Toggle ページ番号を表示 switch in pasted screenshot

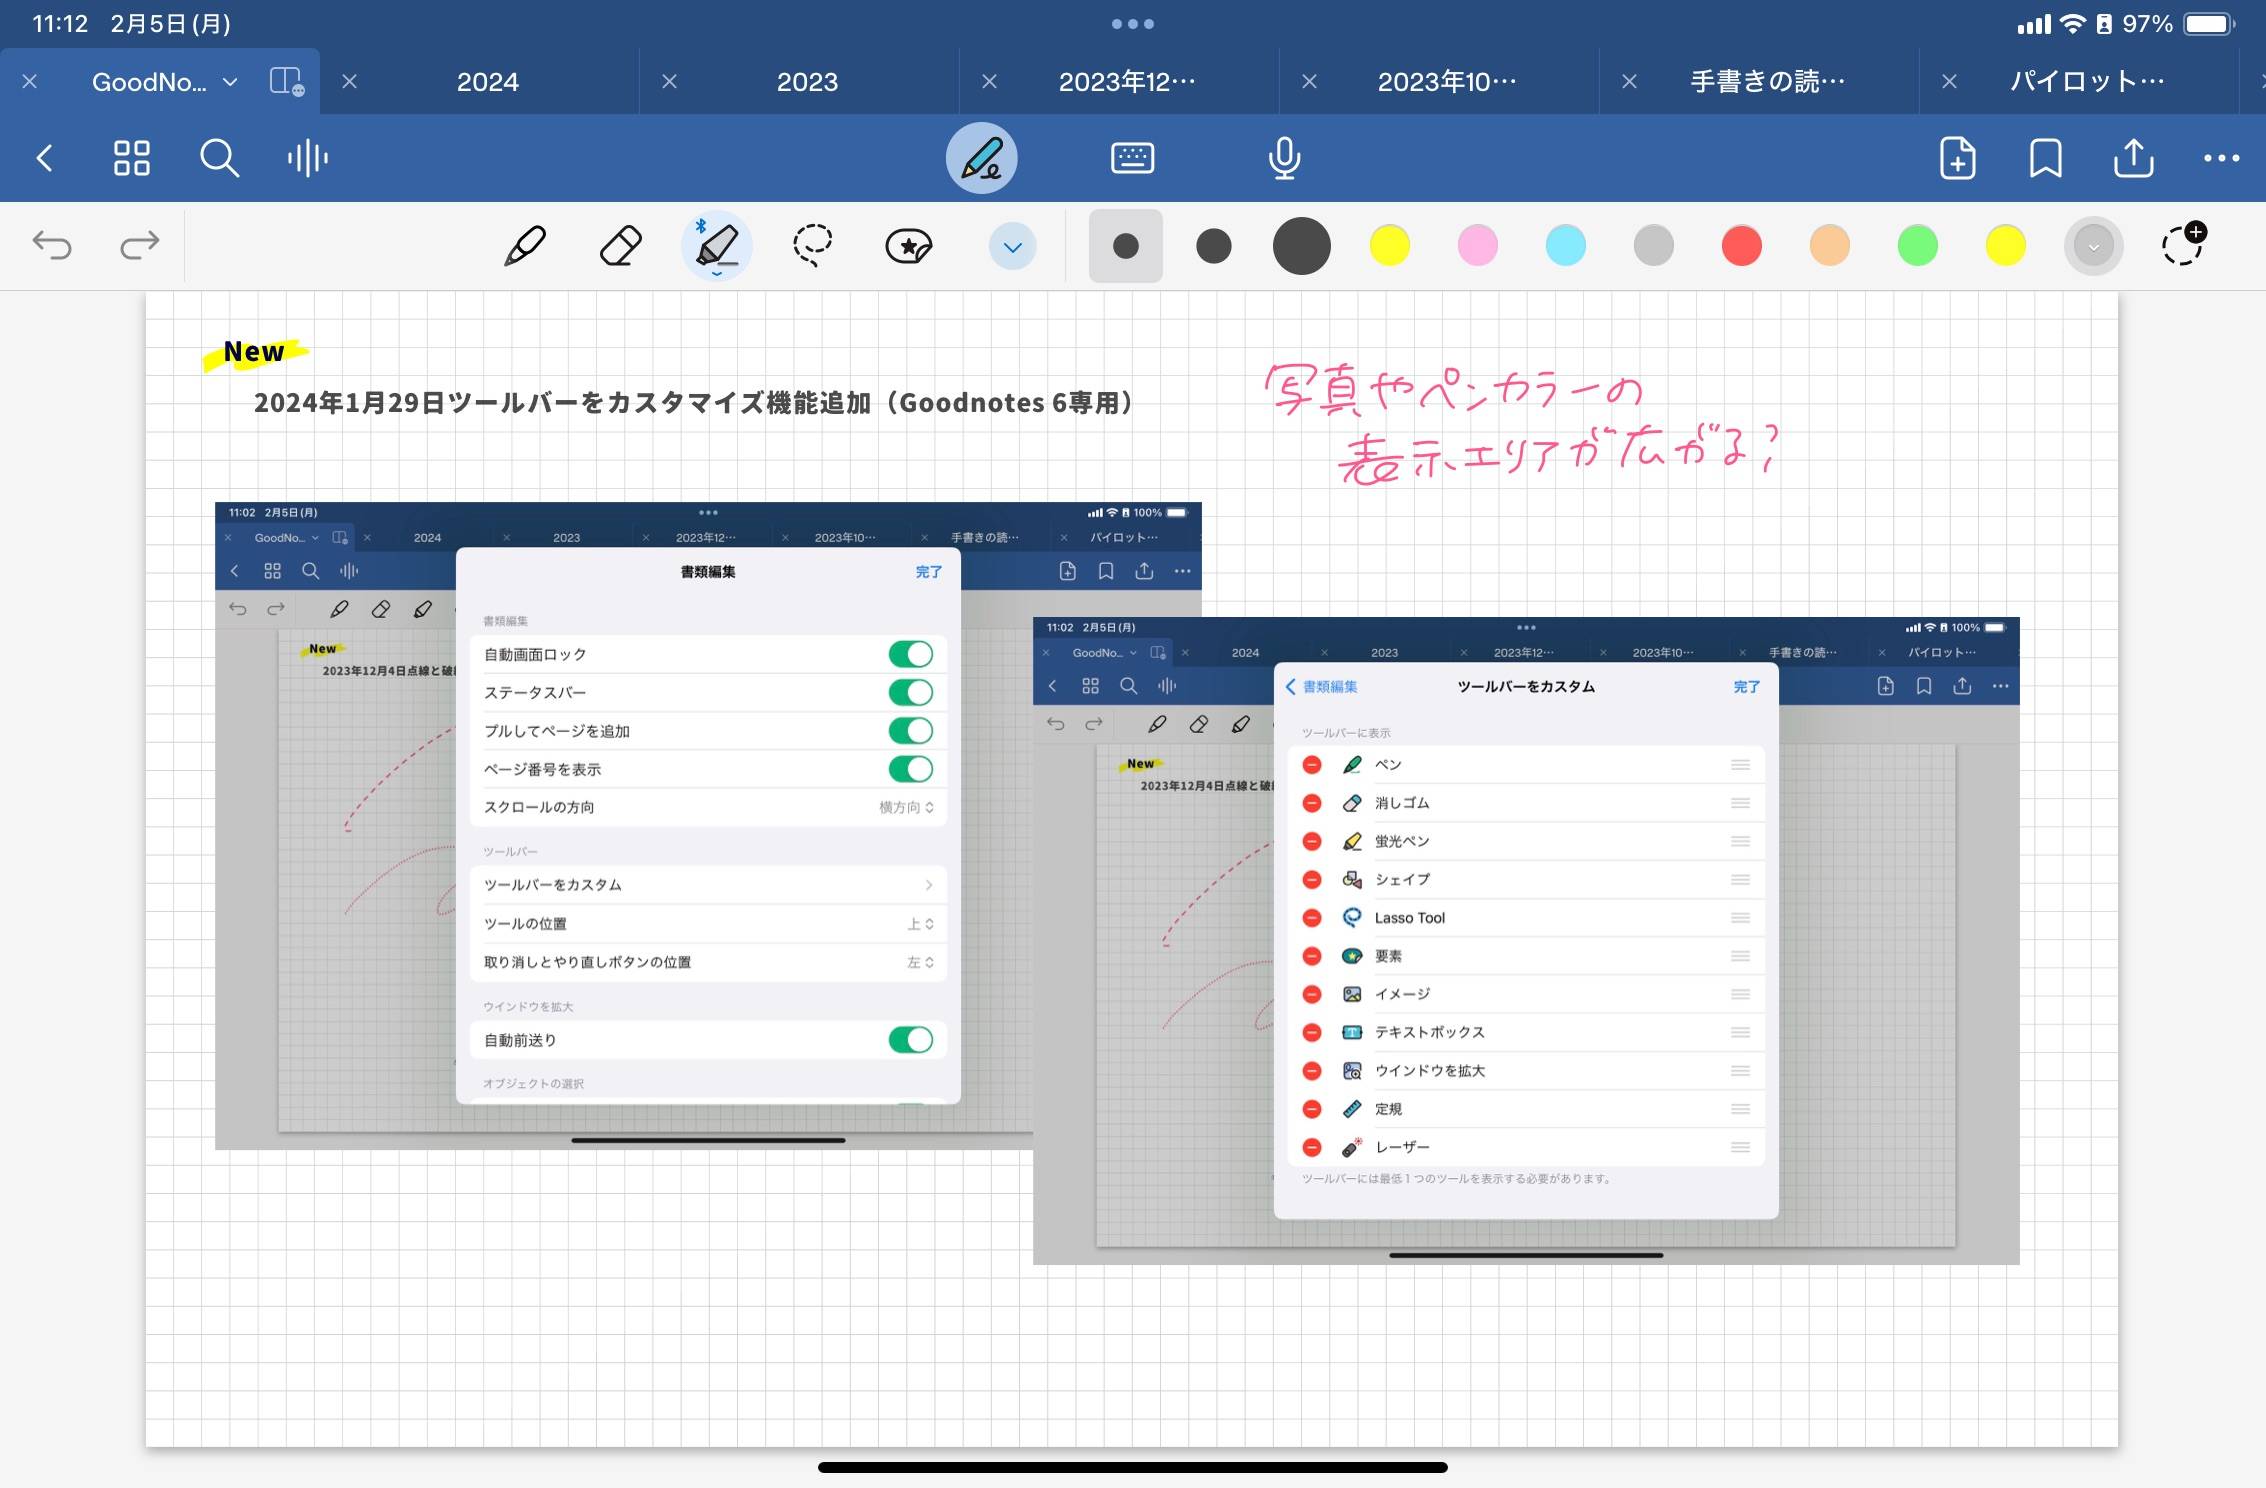[x=911, y=769]
